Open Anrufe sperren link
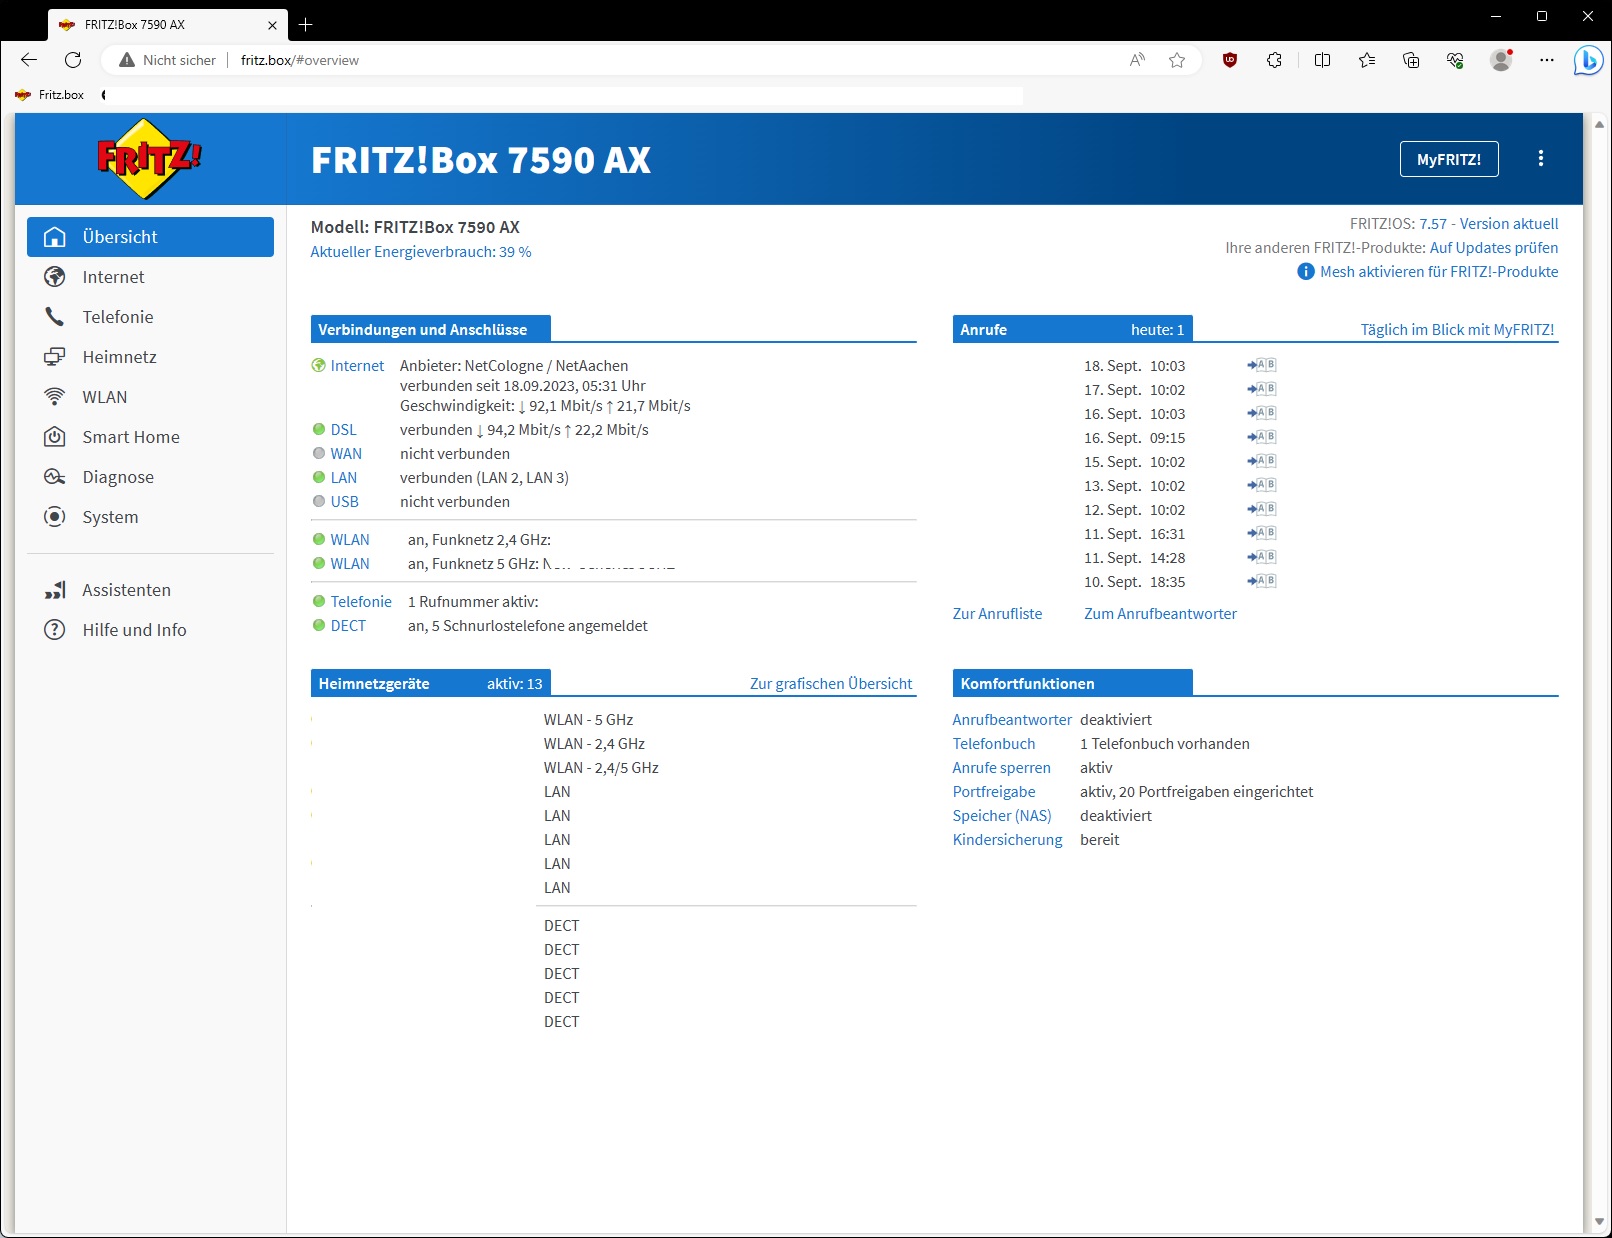The image size is (1612, 1238). pyautogui.click(x=1001, y=768)
